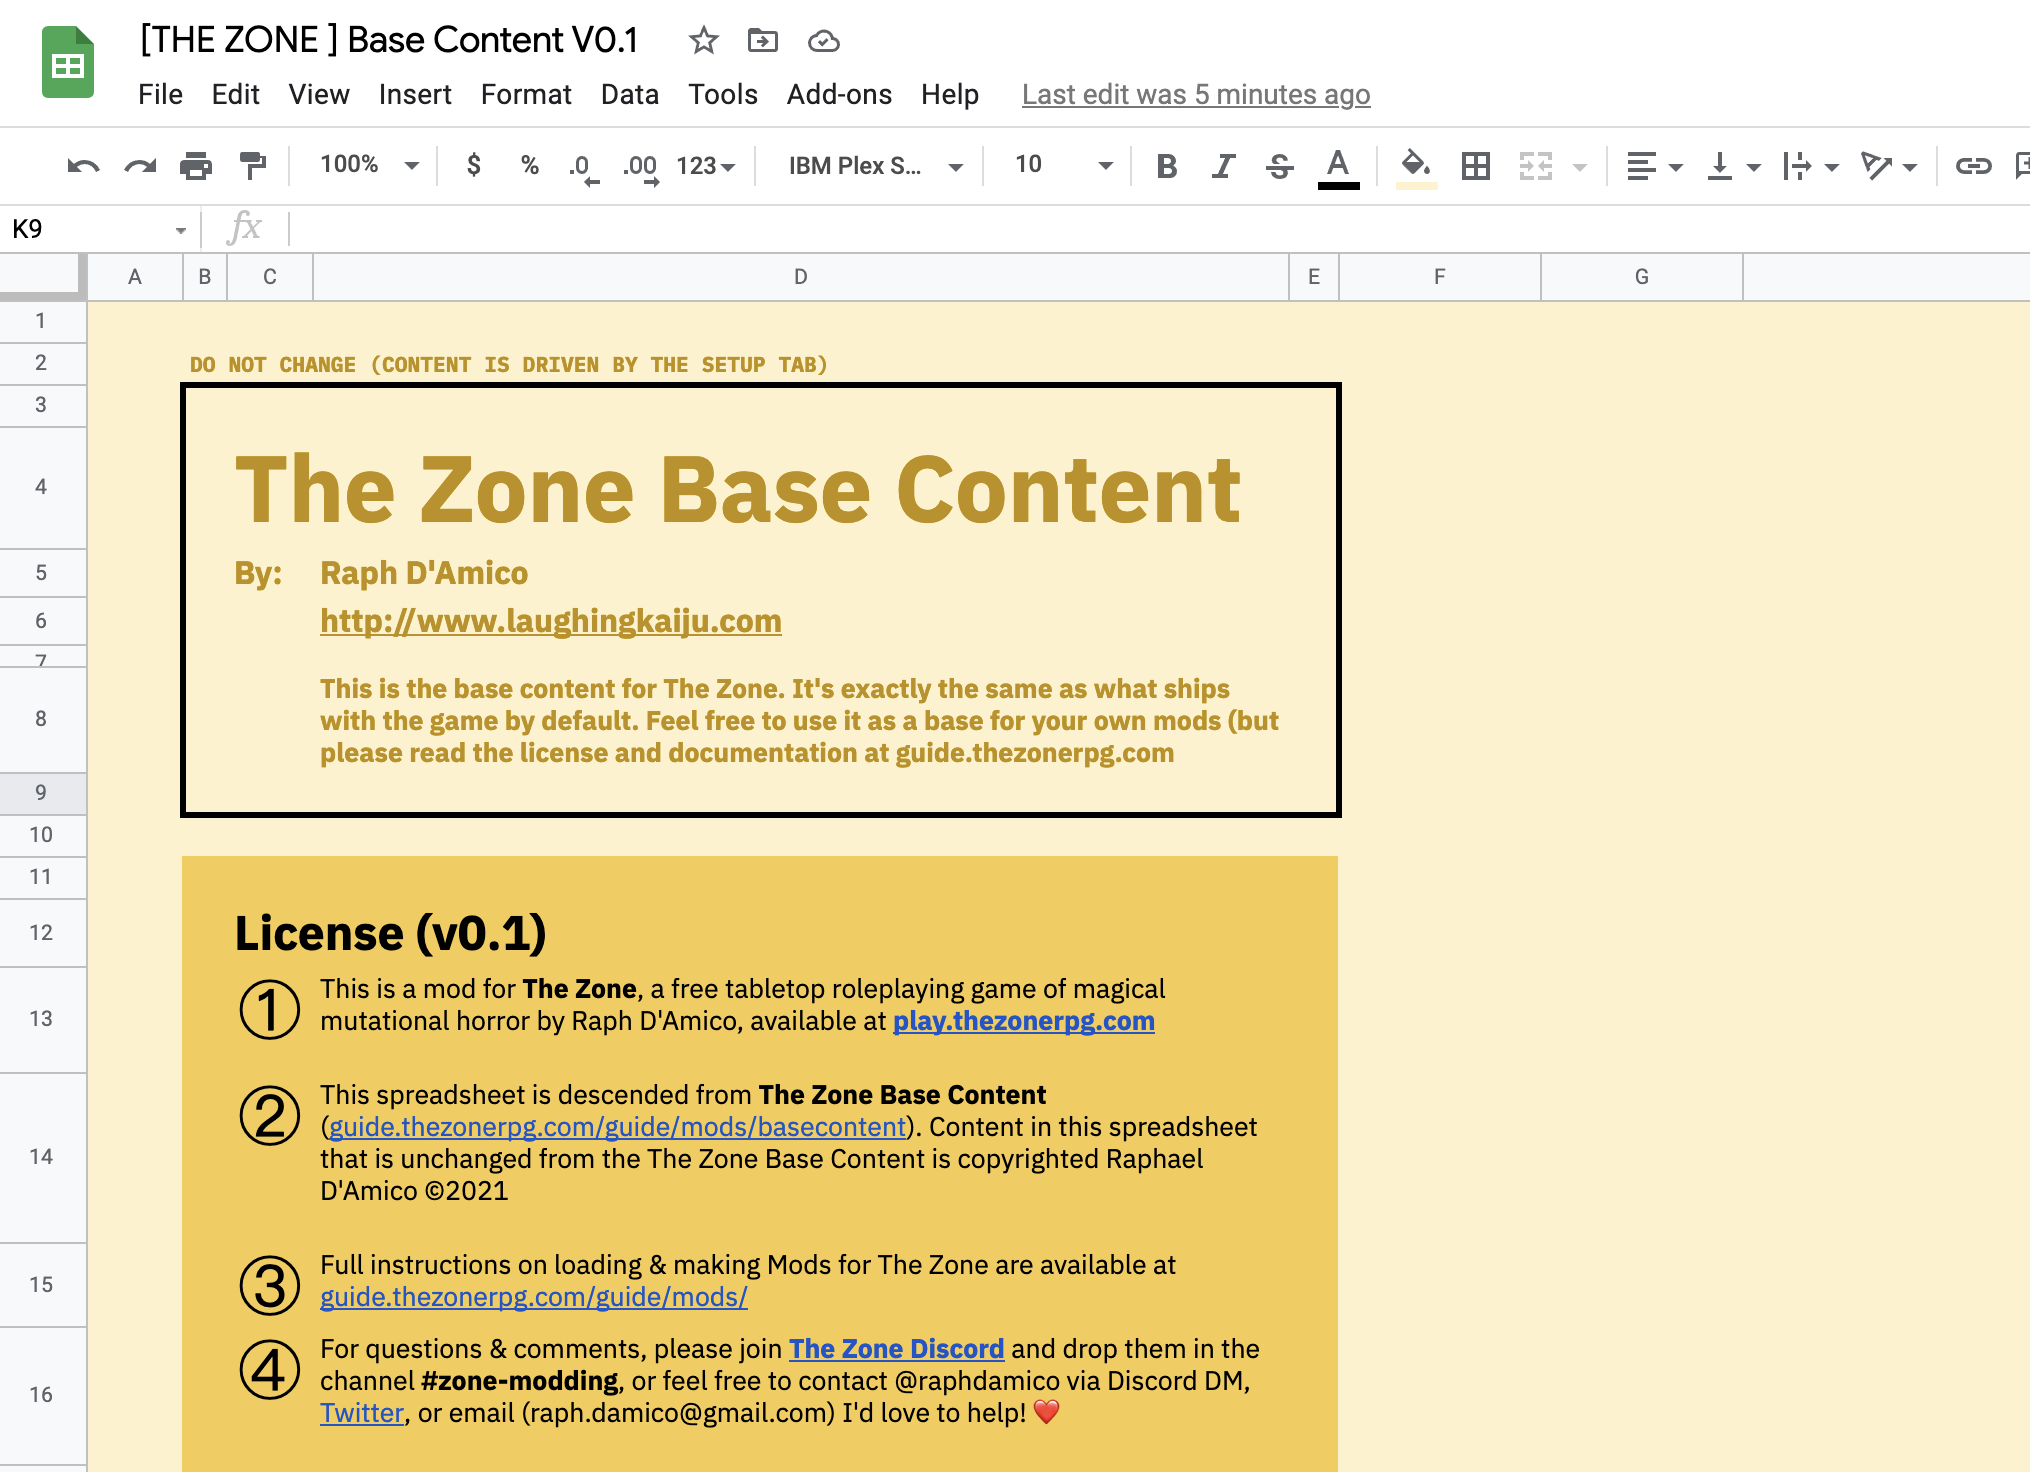Click the select-all corner box
The height and width of the screenshot is (1472, 2030).
tap(42, 277)
